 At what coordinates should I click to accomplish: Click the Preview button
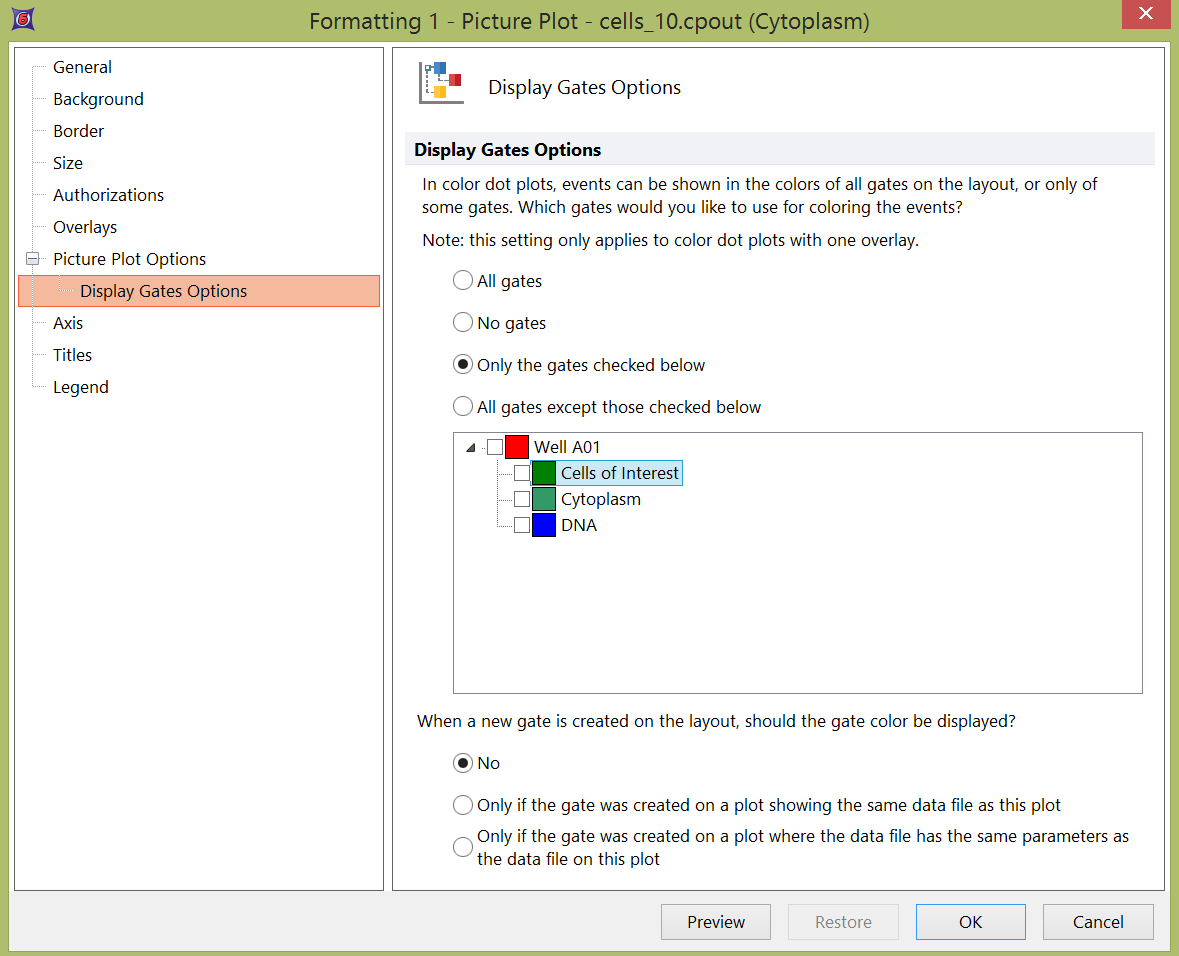tap(716, 922)
